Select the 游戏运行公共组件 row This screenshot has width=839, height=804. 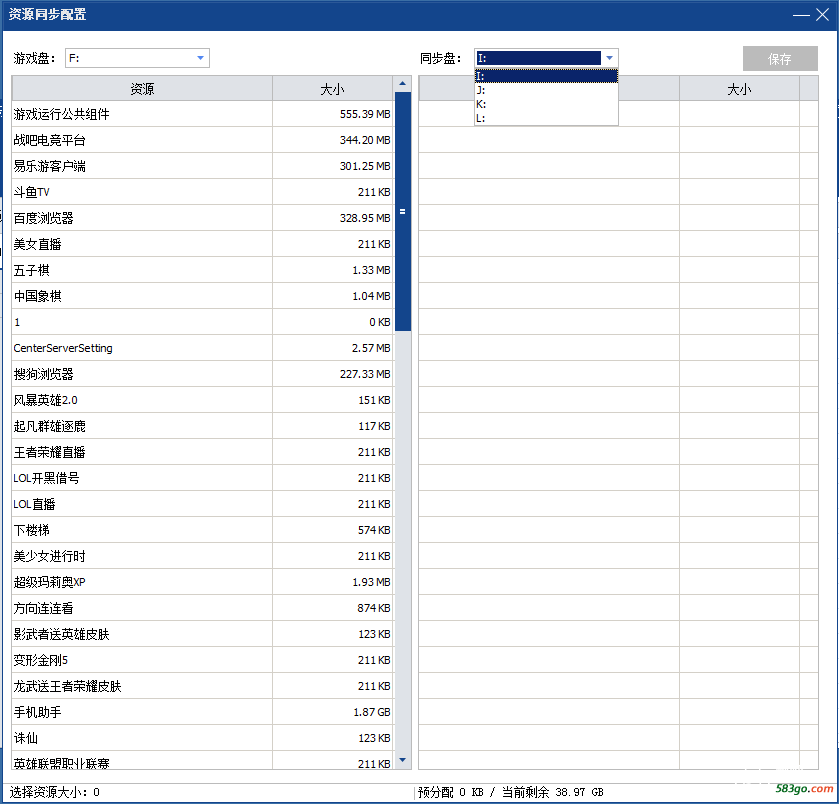(202, 114)
